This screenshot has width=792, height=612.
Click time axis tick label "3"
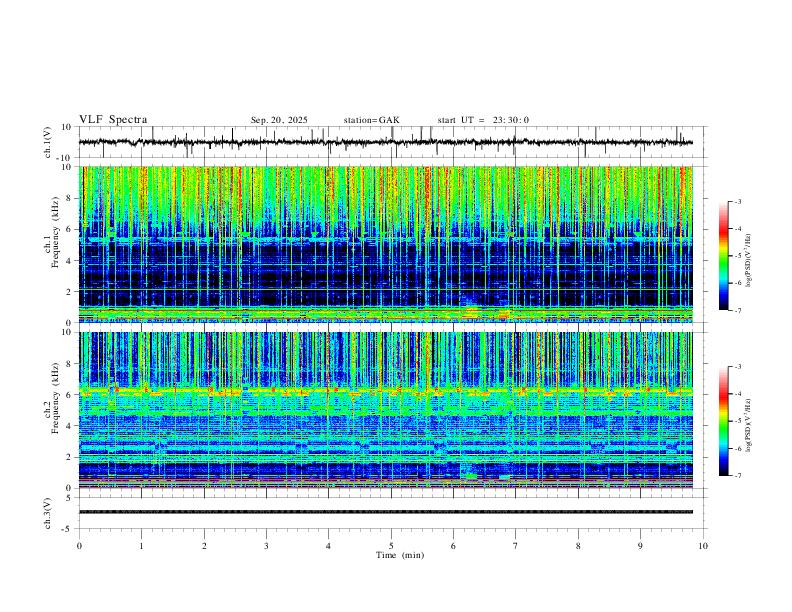tap(266, 546)
